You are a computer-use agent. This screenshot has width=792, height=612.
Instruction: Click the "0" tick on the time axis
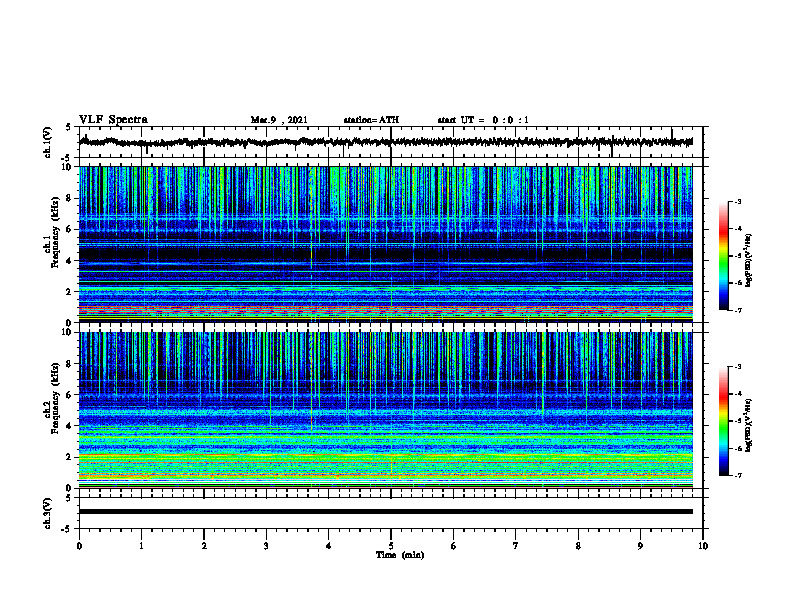click(x=79, y=546)
